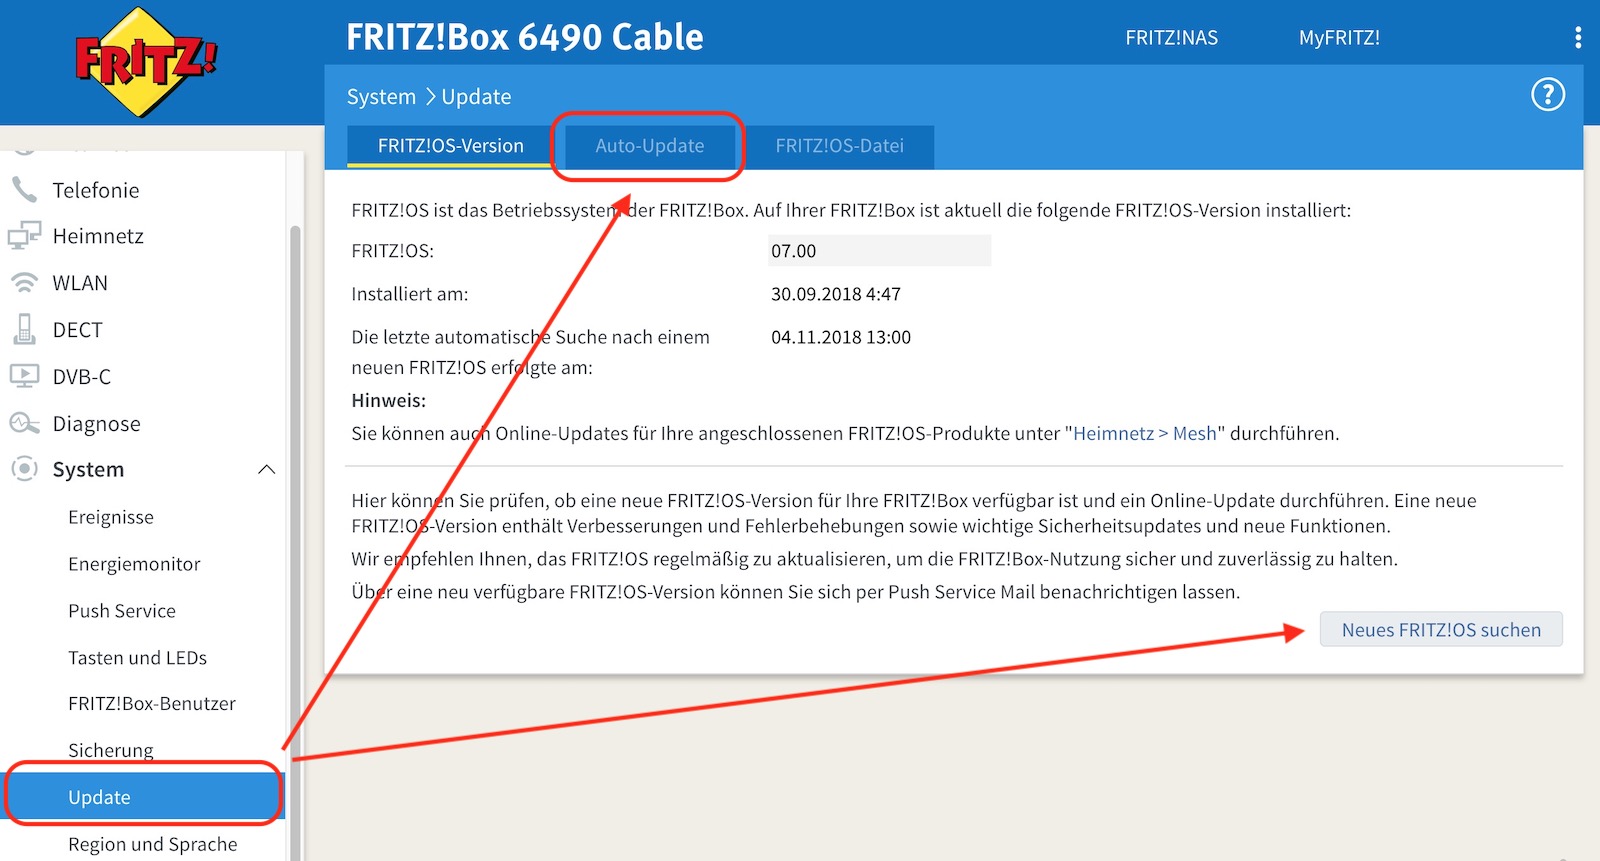The height and width of the screenshot is (861, 1600).
Task: Click the FRITZ! logo
Action: [146, 61]
